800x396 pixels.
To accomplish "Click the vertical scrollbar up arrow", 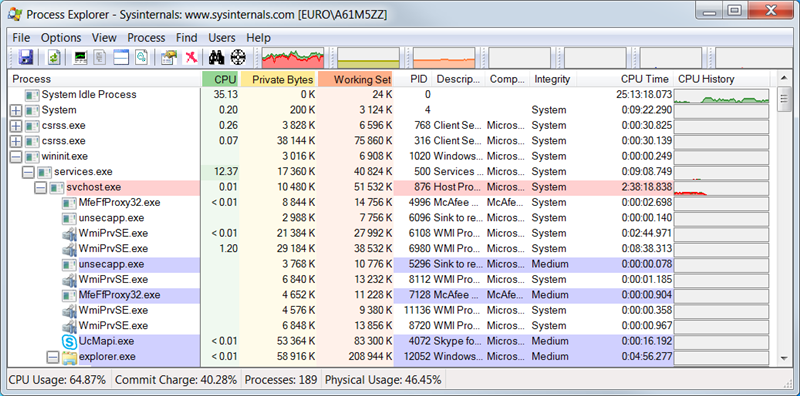I will (x=784, y=79).
